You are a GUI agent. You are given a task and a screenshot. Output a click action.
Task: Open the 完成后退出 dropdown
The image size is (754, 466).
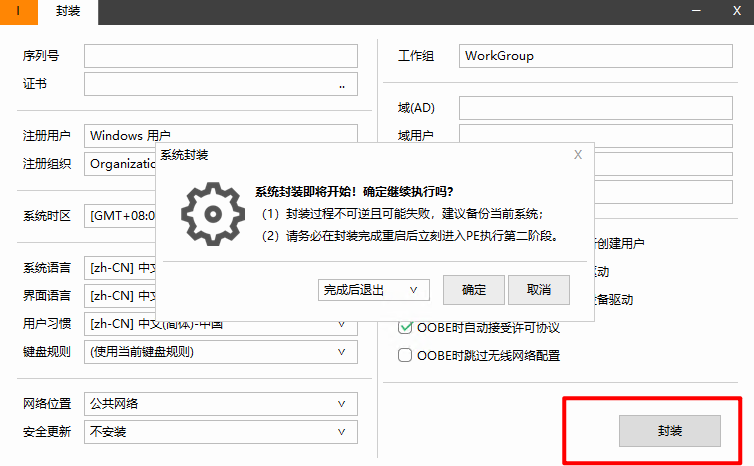click(x=374, y=290)
